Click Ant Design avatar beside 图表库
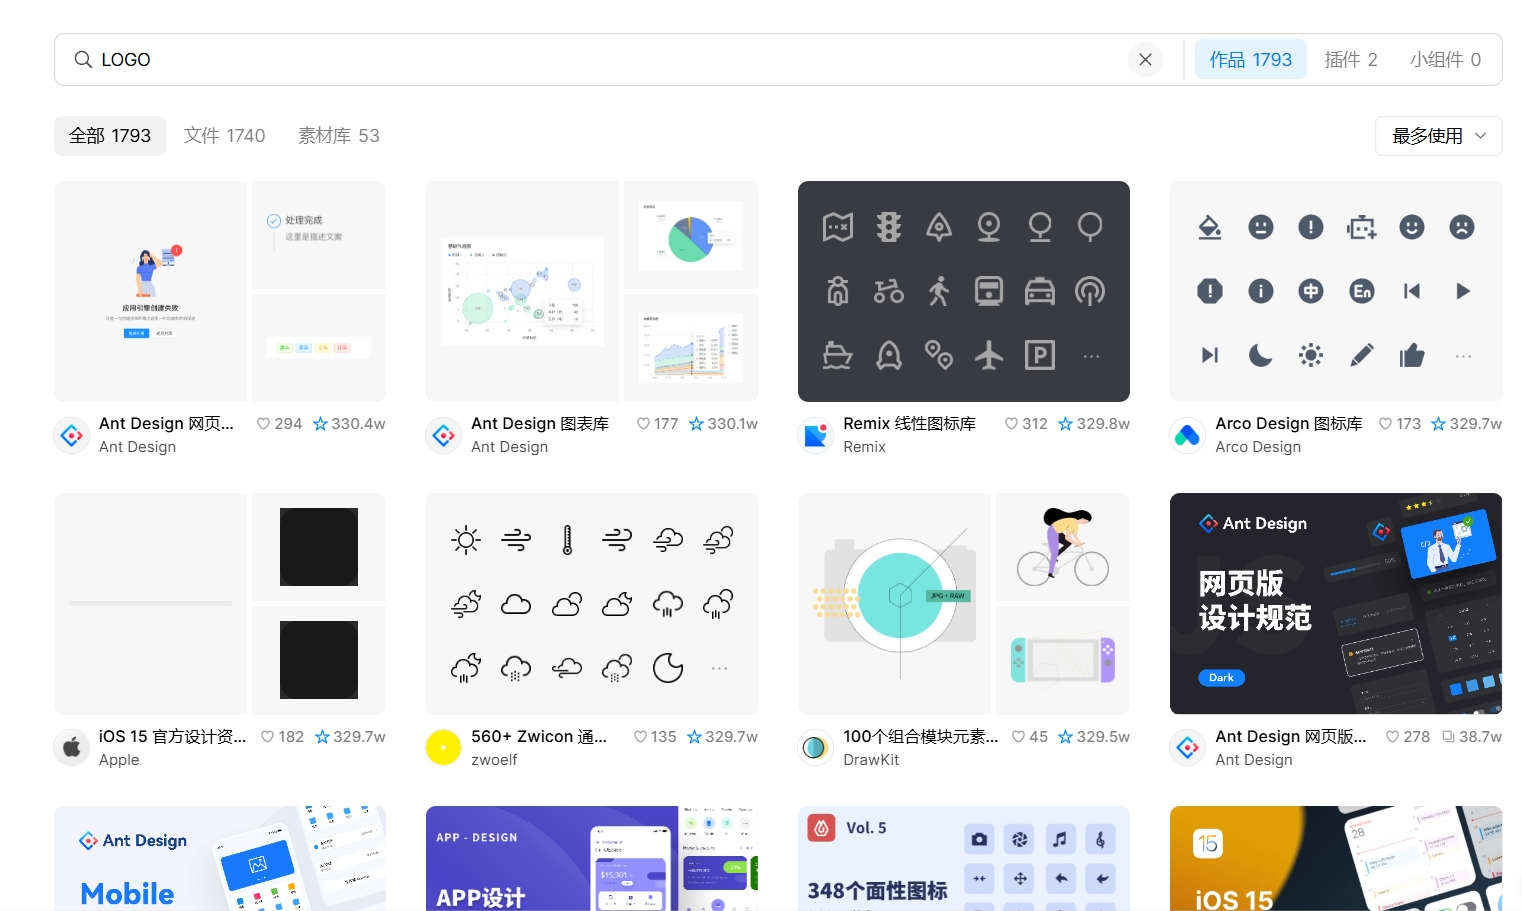The width and height of the screenshot is (1522, 911). pos(444,435)
